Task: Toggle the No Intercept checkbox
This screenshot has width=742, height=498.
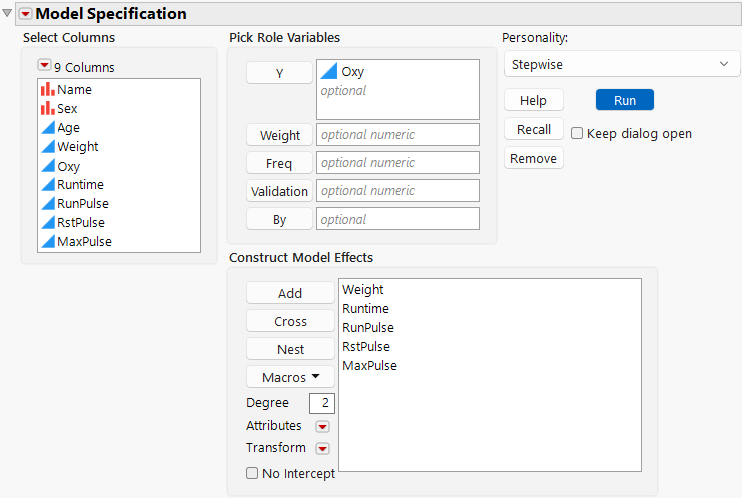Action: pyautogui.click(x=252, y=474)
